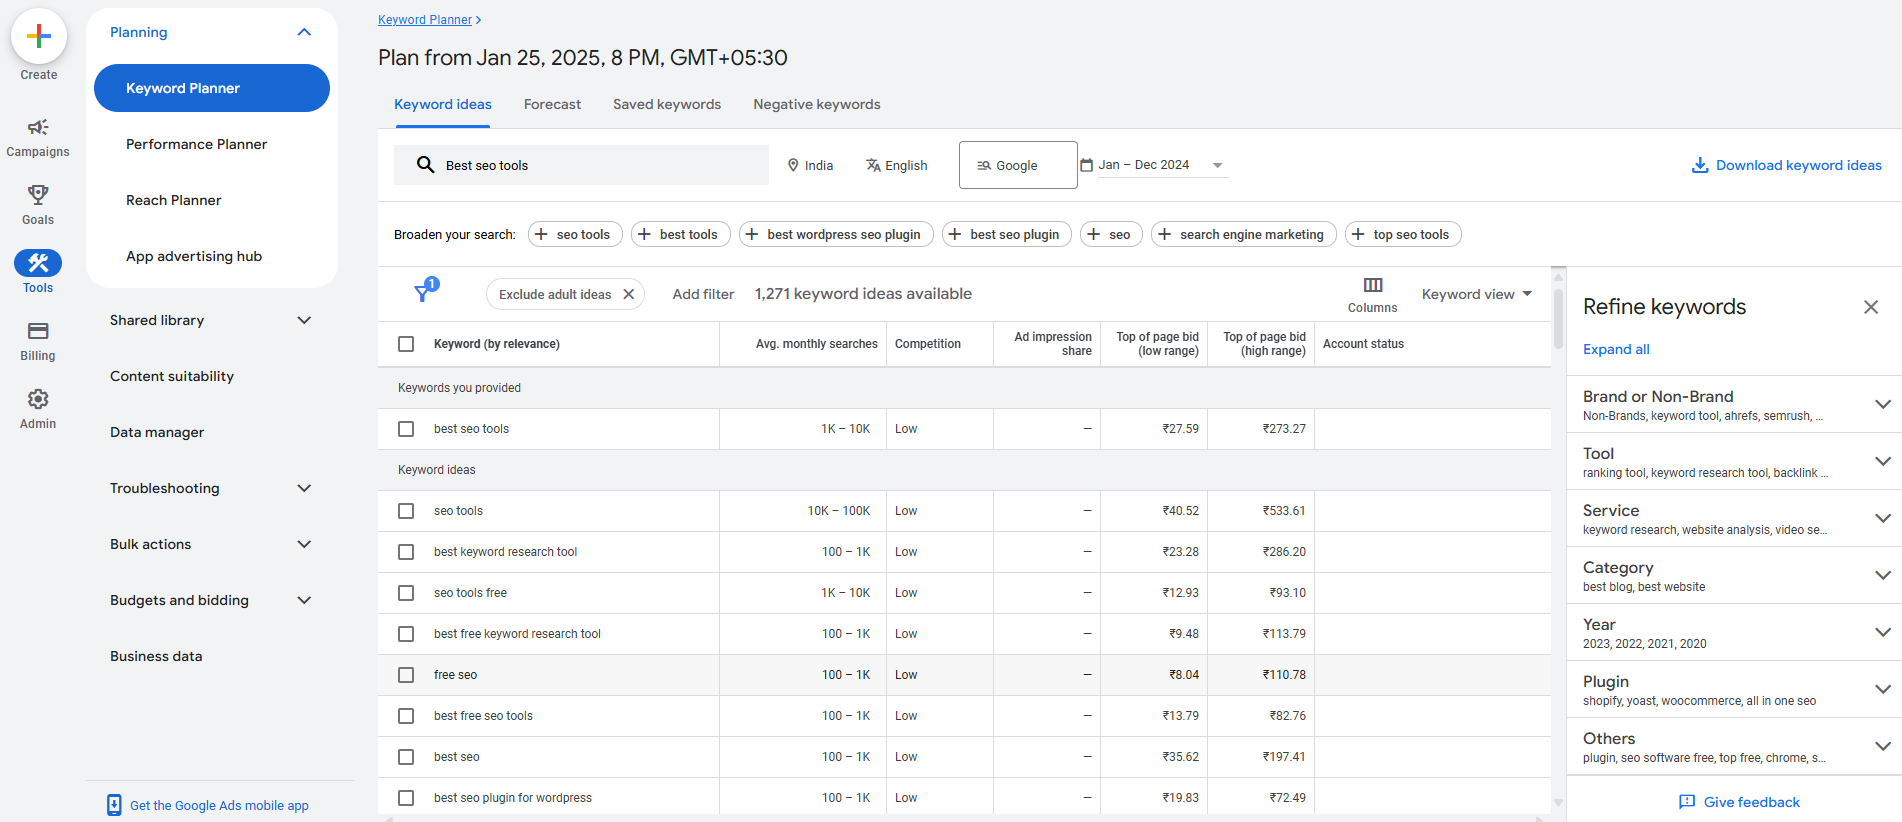Sort by Avg. monthly searches column
1902x822 pixels.
click(816, 344)
